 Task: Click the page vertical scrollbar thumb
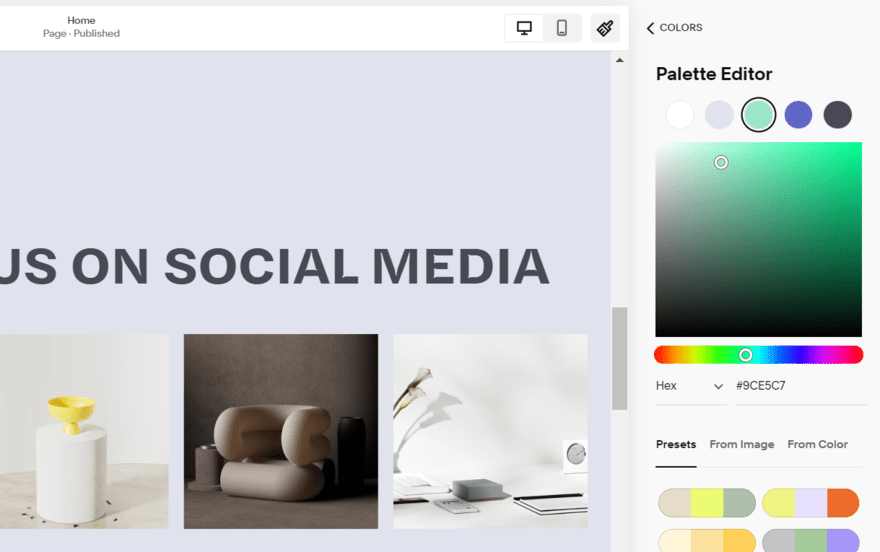pos(620,358)
